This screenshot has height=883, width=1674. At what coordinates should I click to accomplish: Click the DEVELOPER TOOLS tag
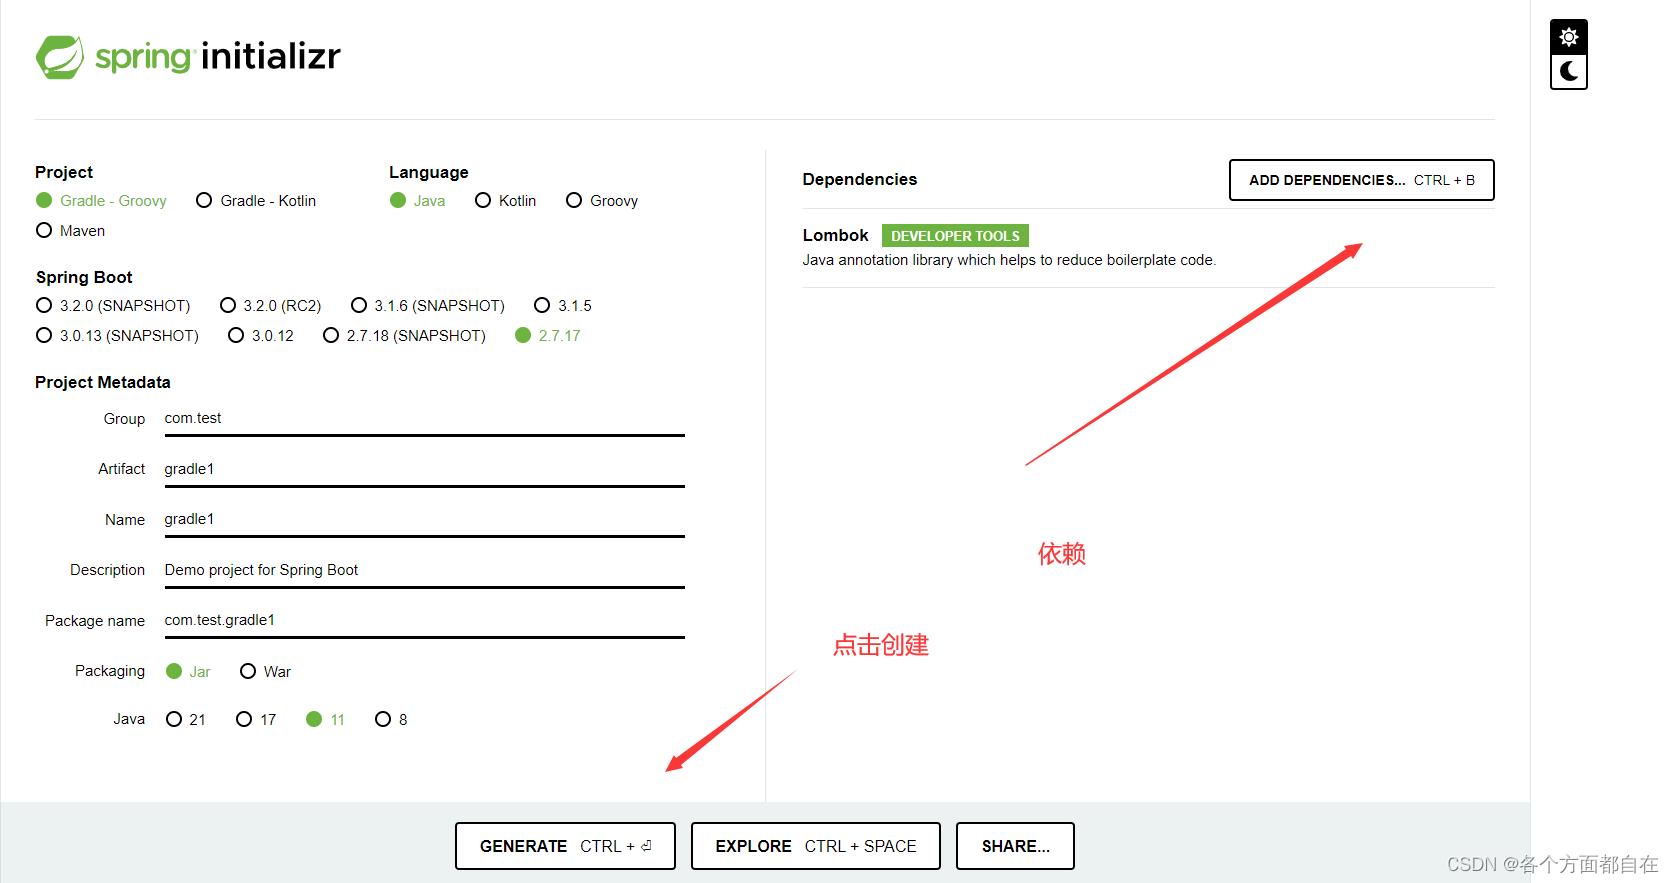click(x=955, y=236)
